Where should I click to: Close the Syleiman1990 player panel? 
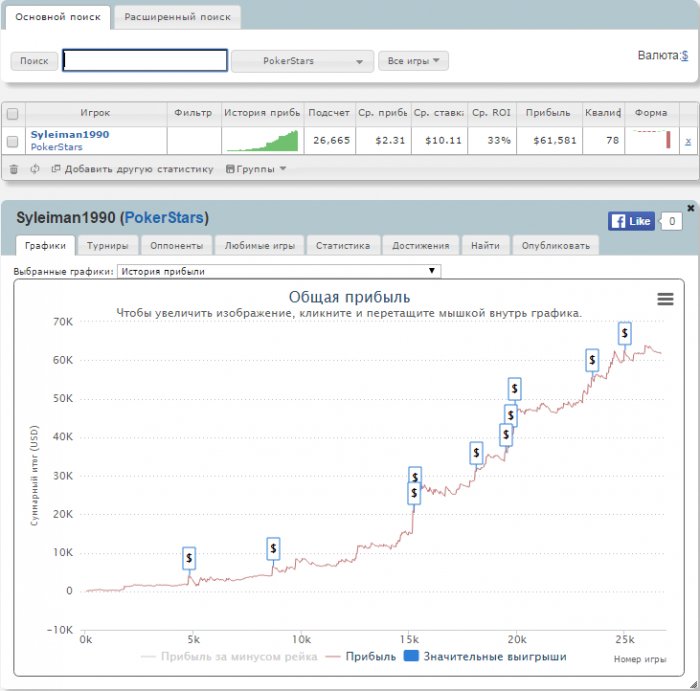tap(690, 208)
